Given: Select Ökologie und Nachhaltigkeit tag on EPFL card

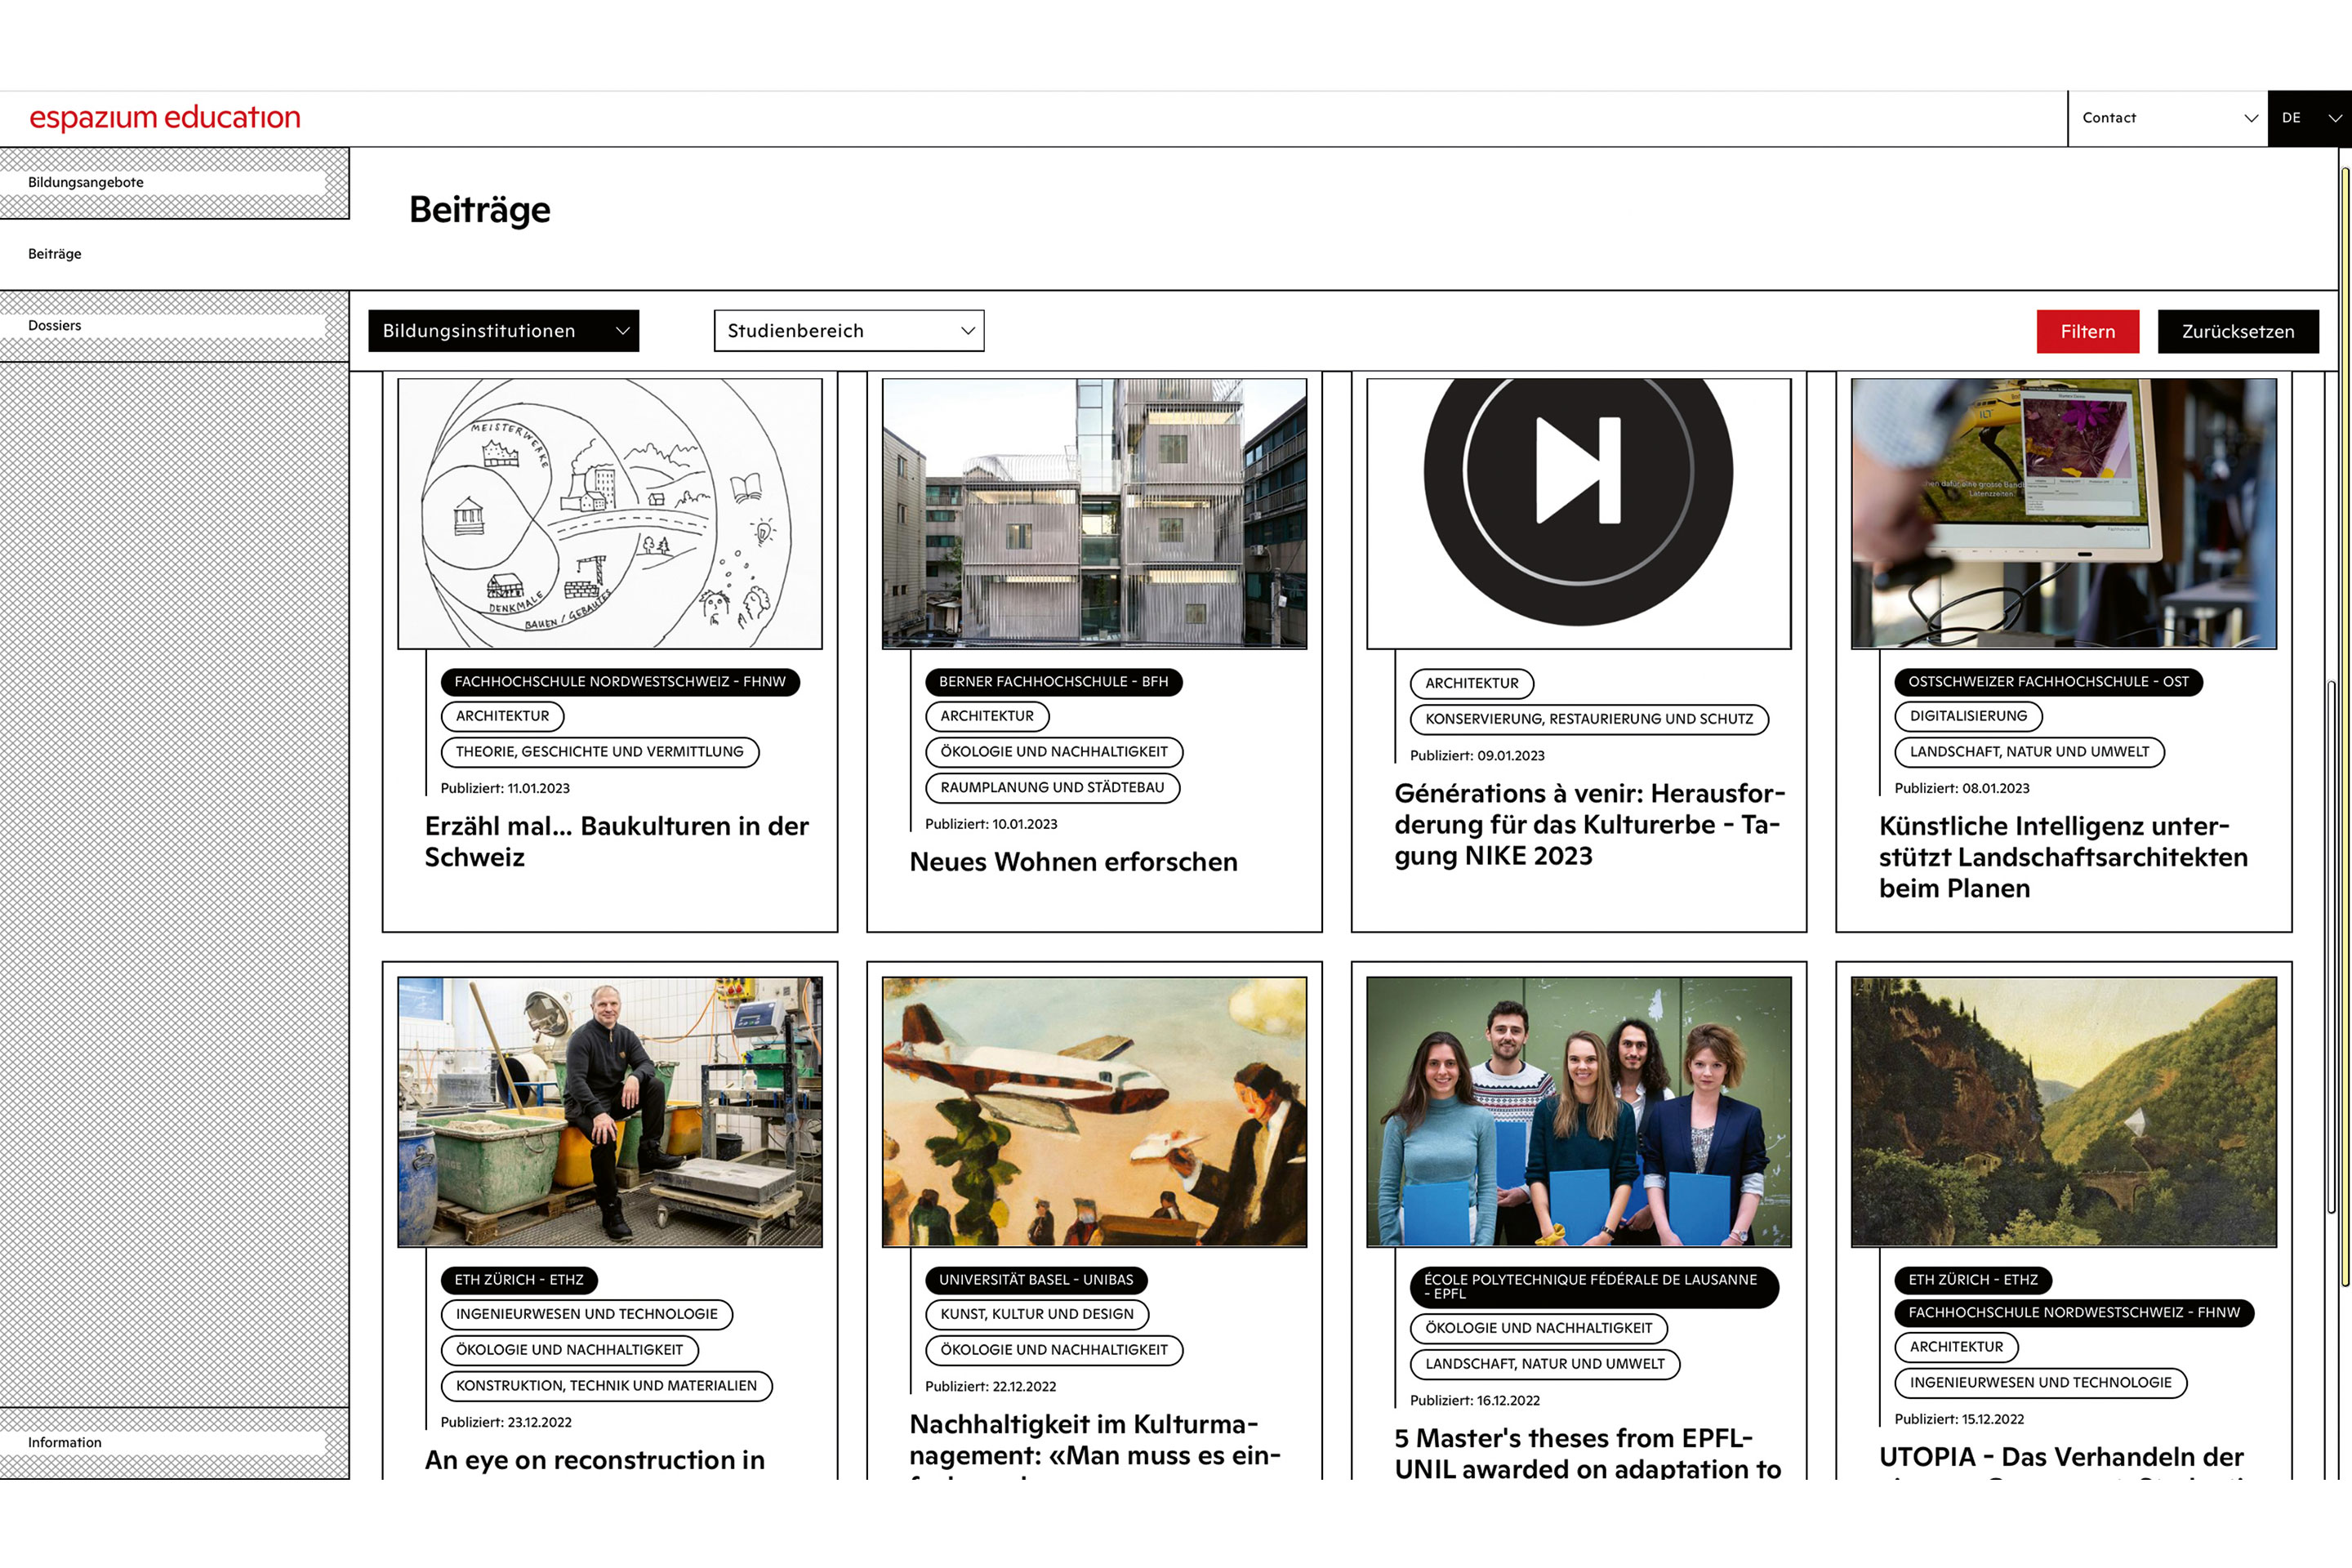Looking at the screenshot, I should pos(1539,1328).
